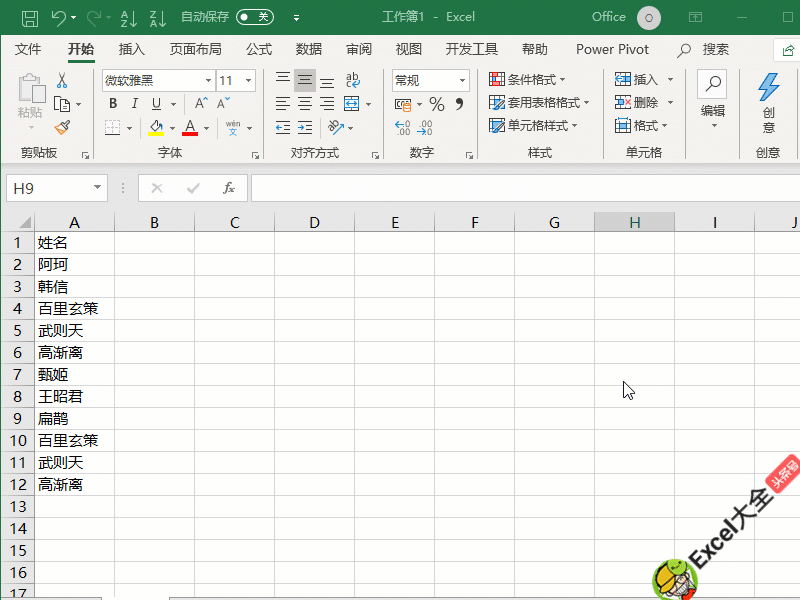800x600 pixels.
Task: Select the center alignment icon
Action: pyautogui.click(x=305, y=103)
